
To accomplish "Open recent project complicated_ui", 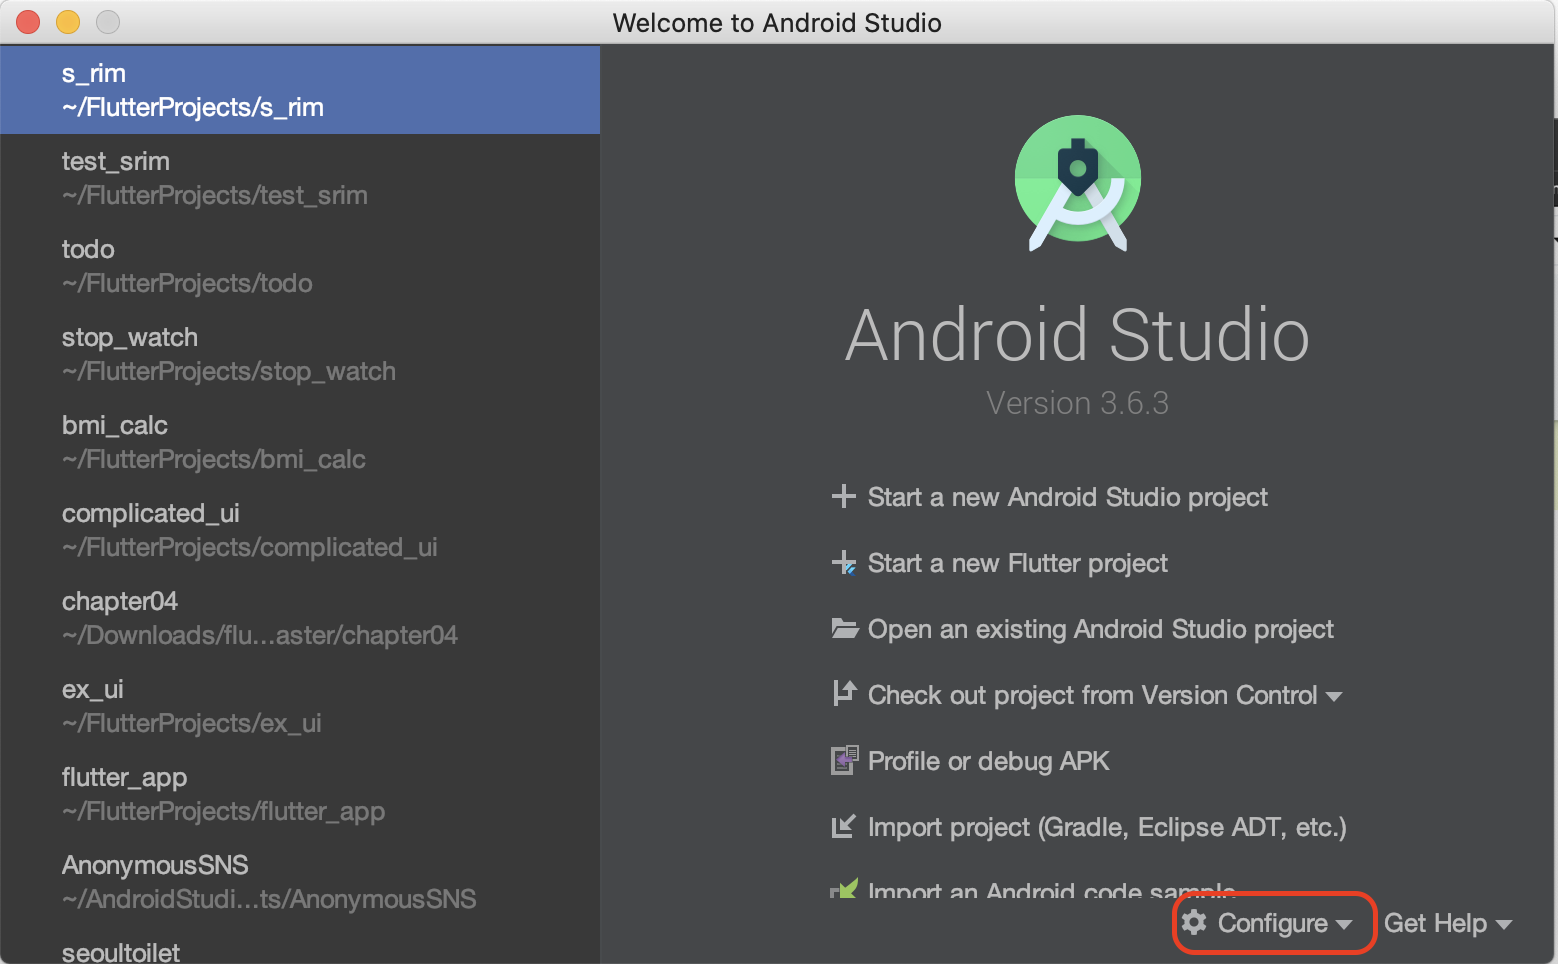I will (300, 530).
